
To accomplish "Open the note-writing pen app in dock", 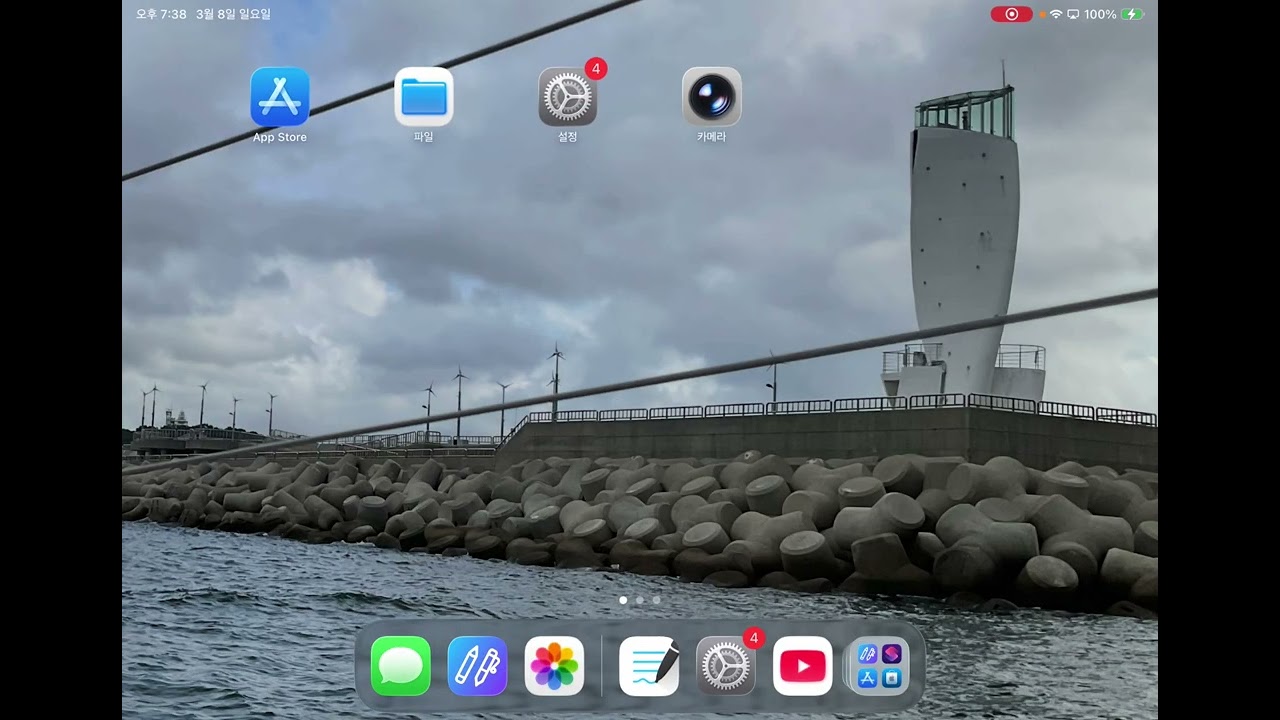I will click(x=649, y=666).
